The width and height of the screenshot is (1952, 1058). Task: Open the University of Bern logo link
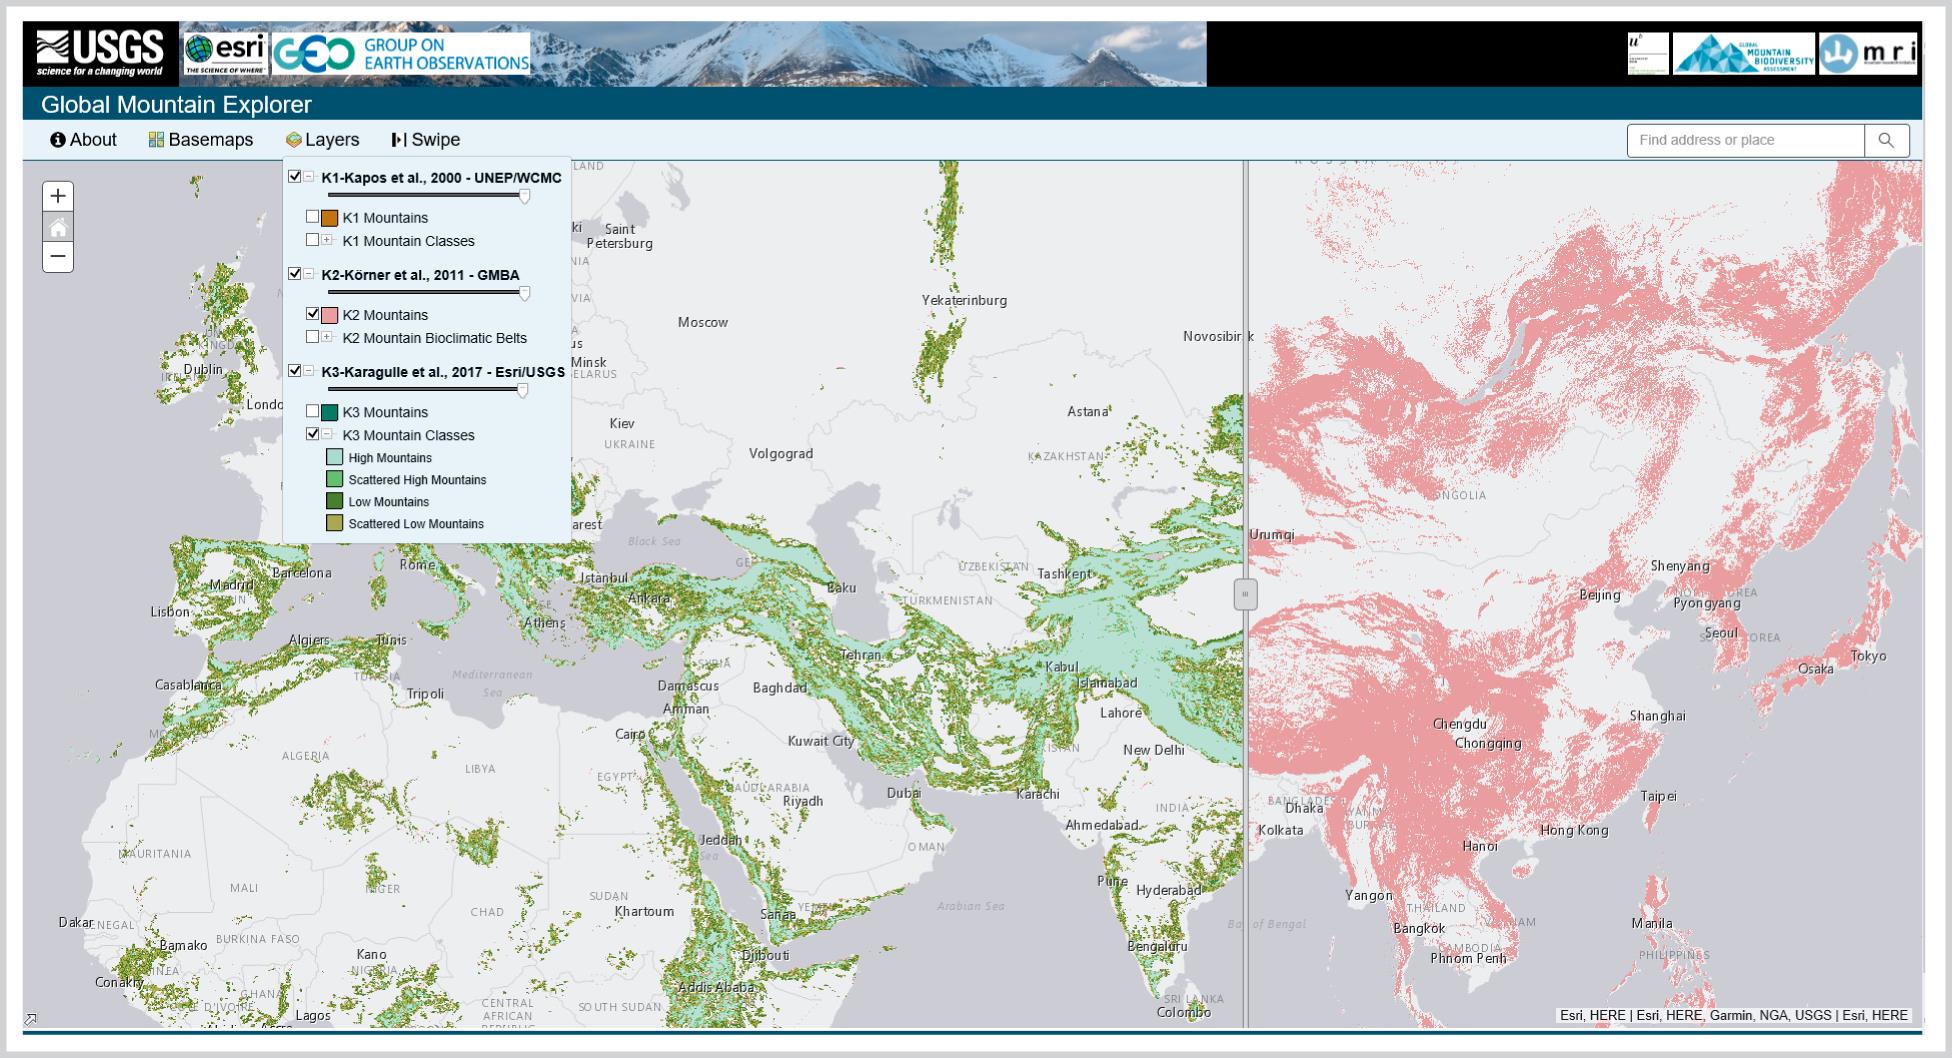(1648, 54)
